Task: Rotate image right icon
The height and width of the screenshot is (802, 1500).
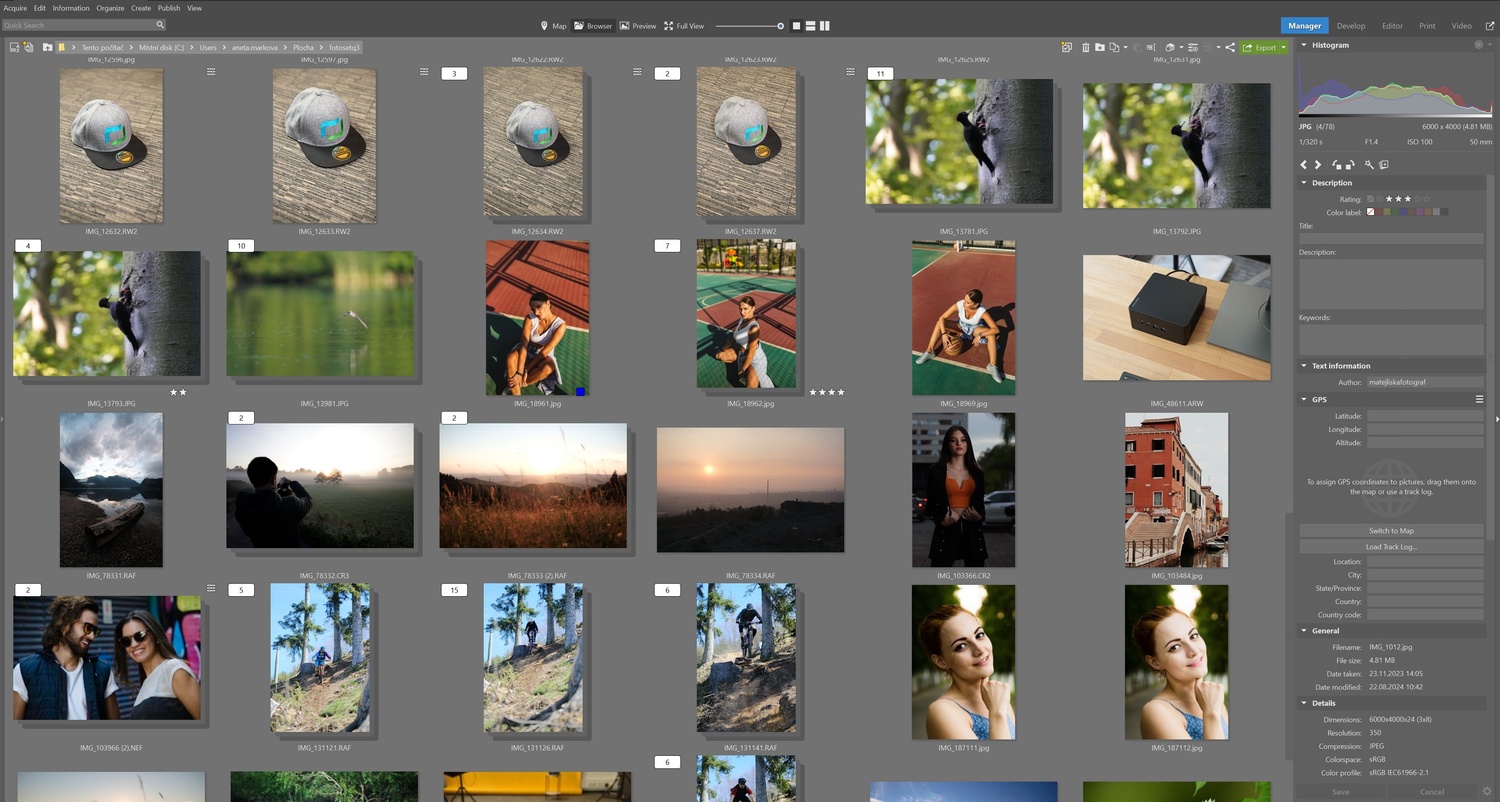Action: tap(1350, 165)
